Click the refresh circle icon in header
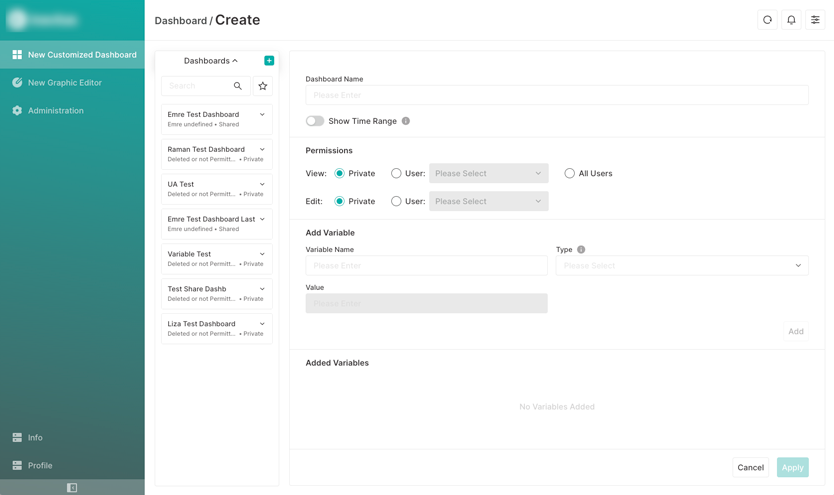 767,20
